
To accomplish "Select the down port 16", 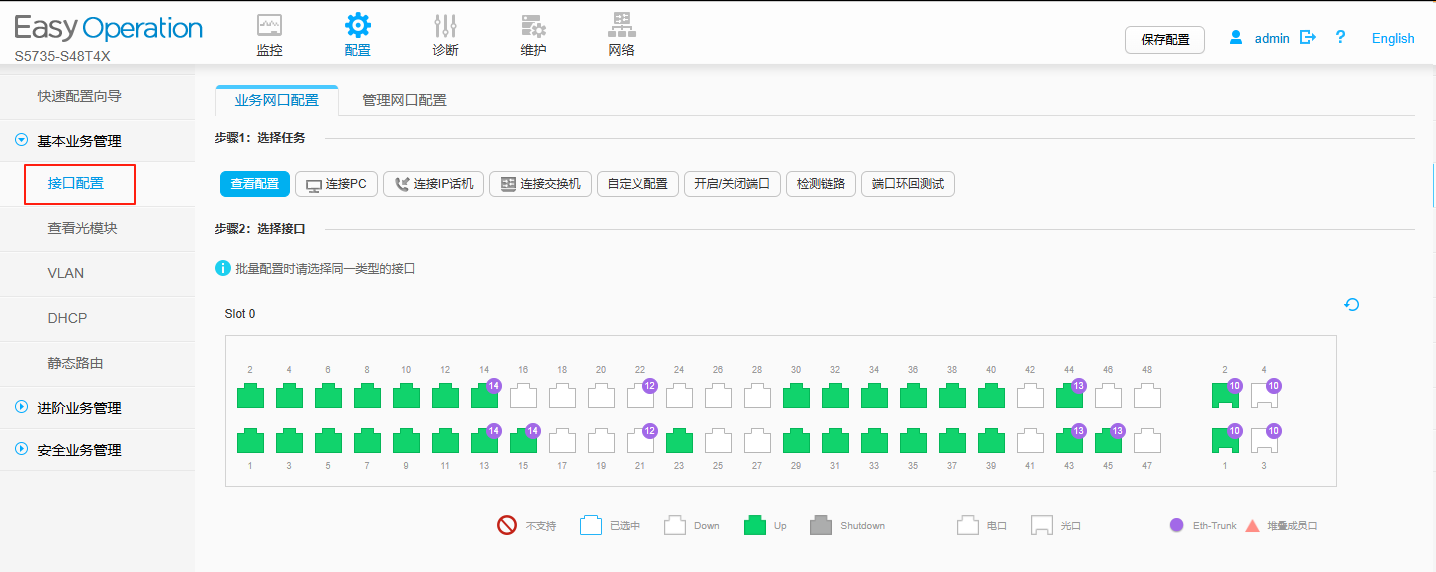I will [523, 396].
